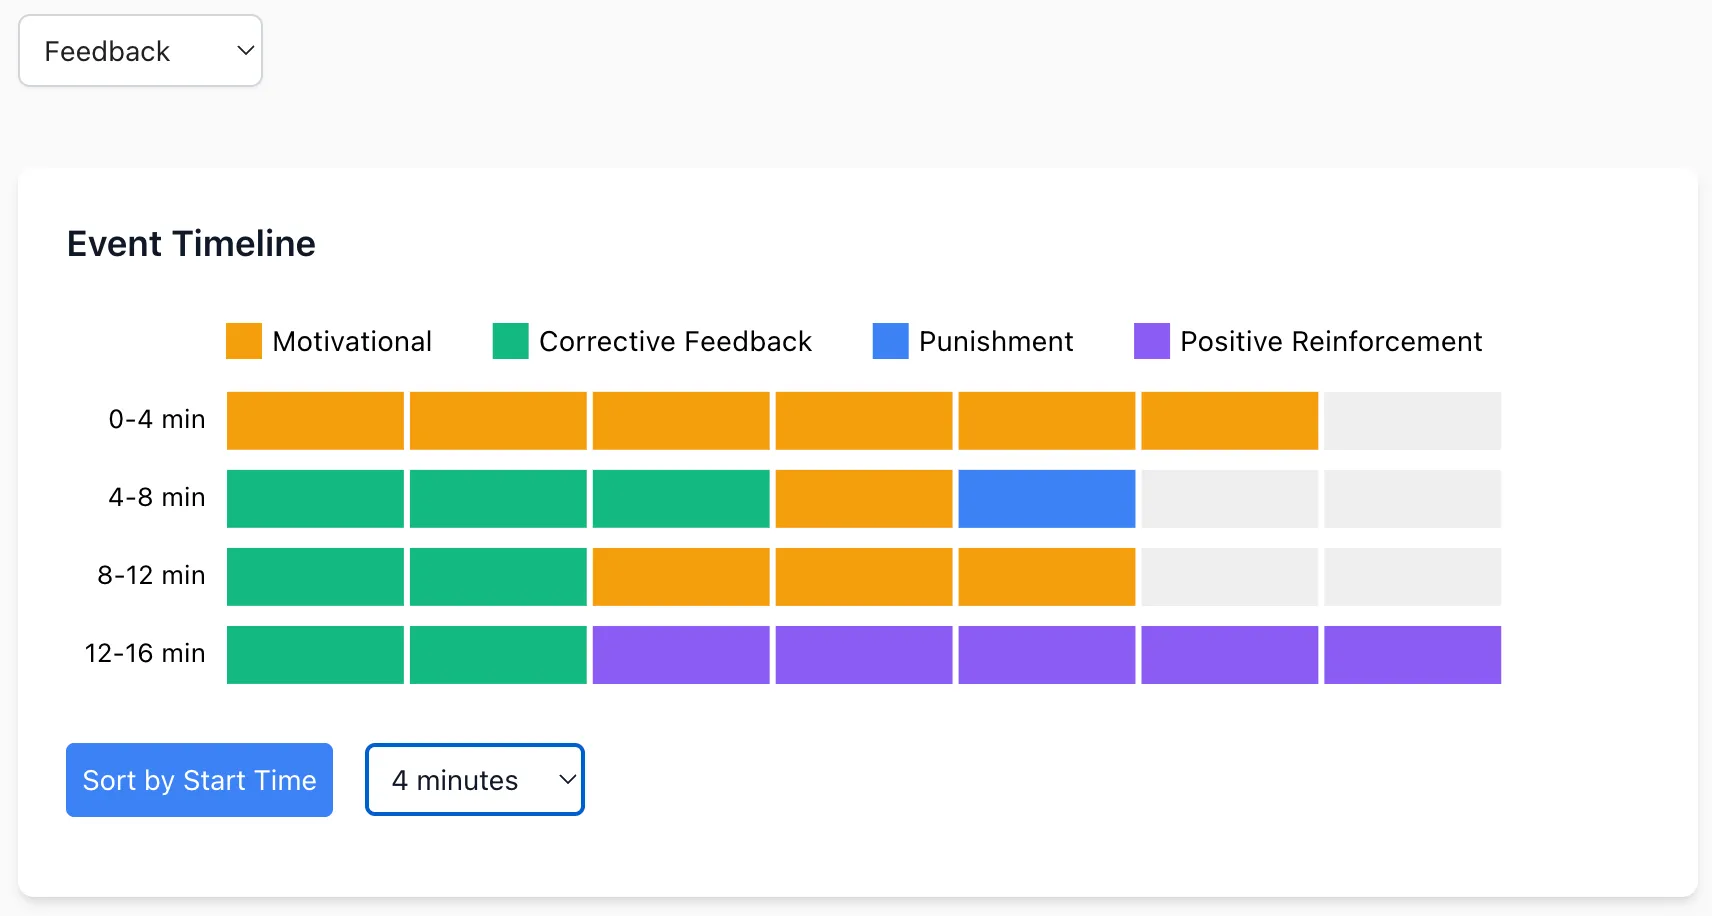Click the Corrective Feedback legend label

(675, 342)
